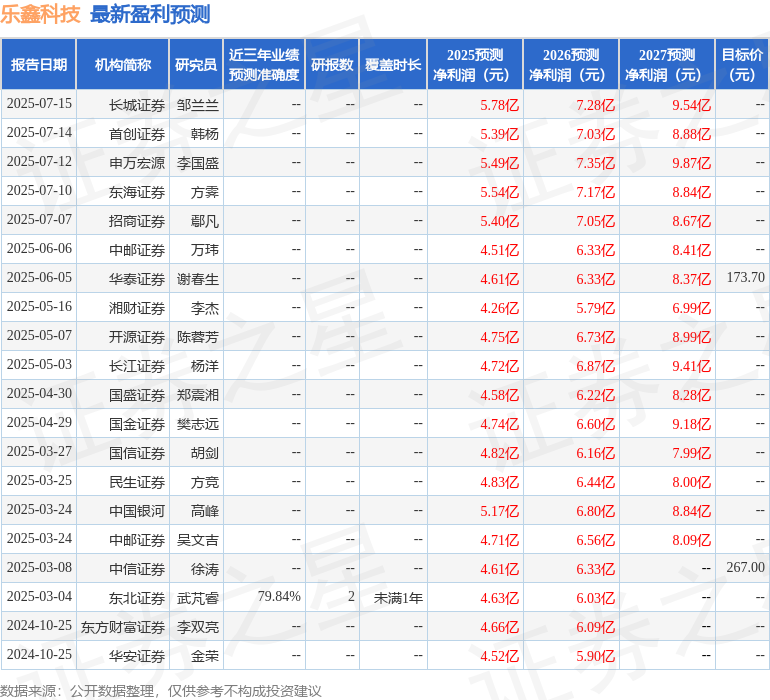Click the 9.87亿 profit value
This screenshot has width=770, height=700.
tap(691, 163)
